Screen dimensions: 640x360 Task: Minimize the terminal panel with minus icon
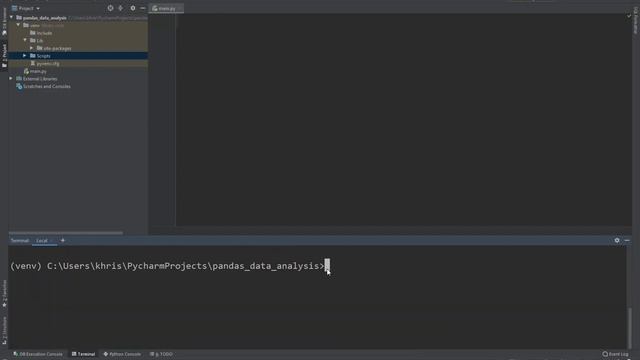tap(627, 240)
